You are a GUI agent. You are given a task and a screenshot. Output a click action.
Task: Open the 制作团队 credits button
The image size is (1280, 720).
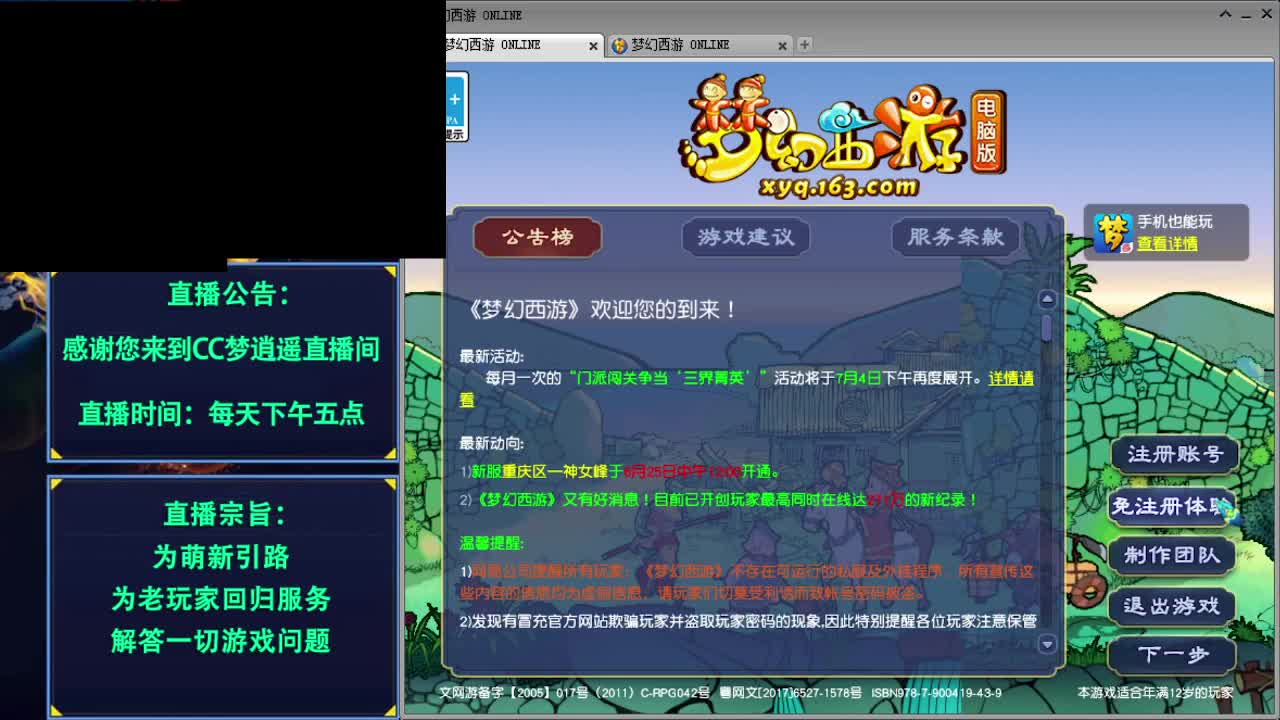(1172, 555)
